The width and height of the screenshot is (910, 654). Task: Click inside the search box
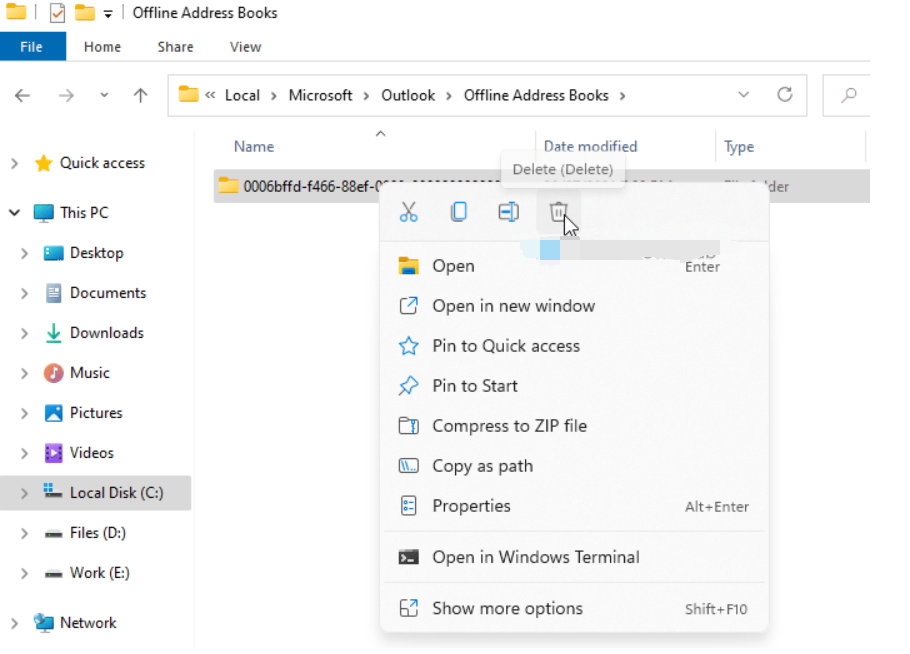(870, 95)
